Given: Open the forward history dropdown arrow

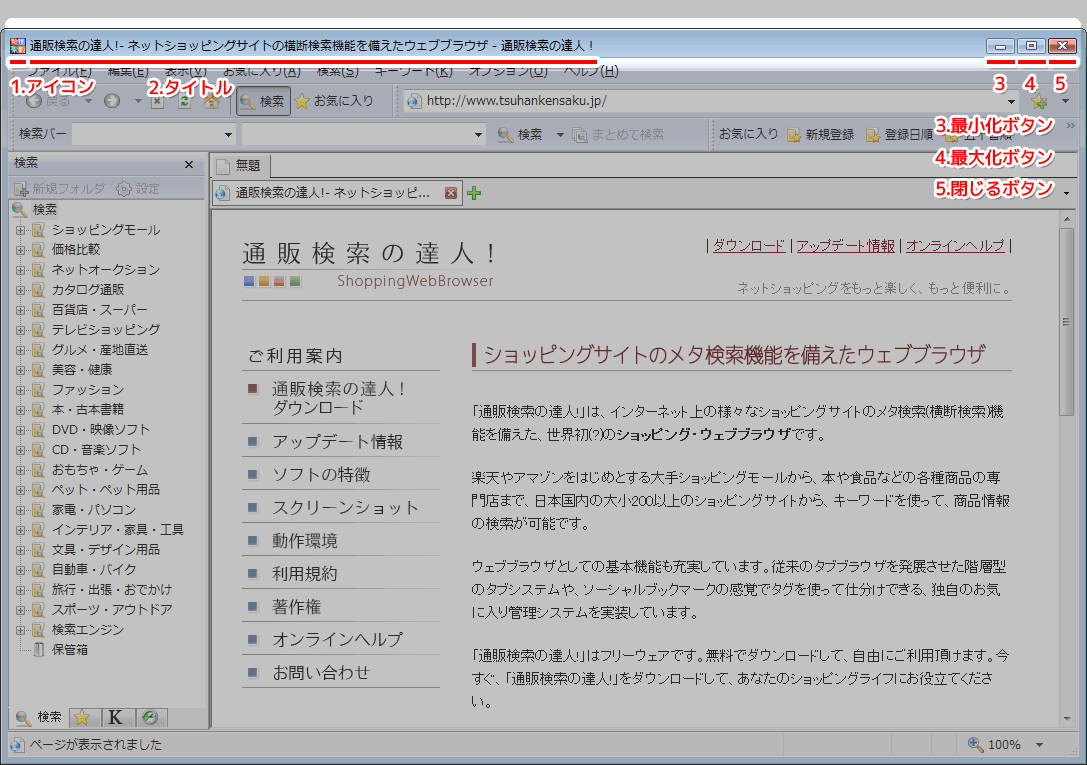Looking at the screenshot, I should [137, 101].
